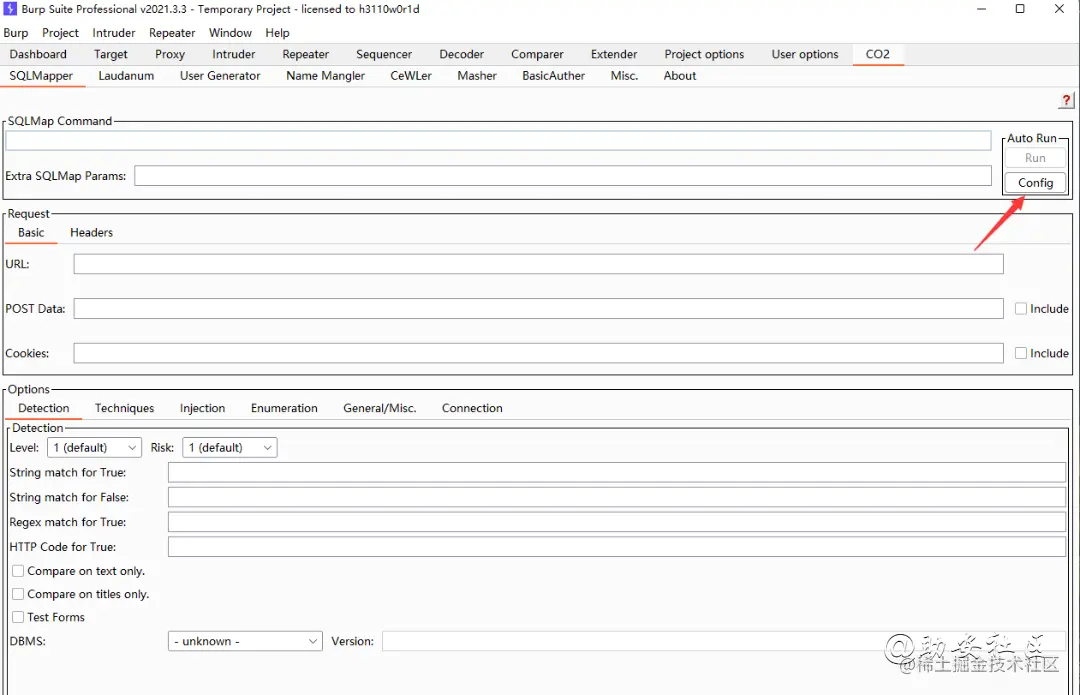Select the Basic request tab

tap(31, 233)
